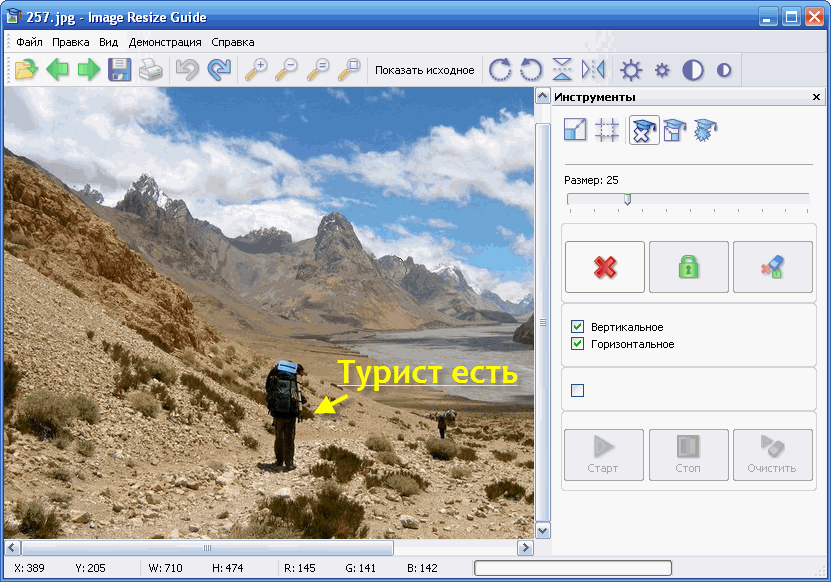Rotate image counterclockwise

point(531,70)
